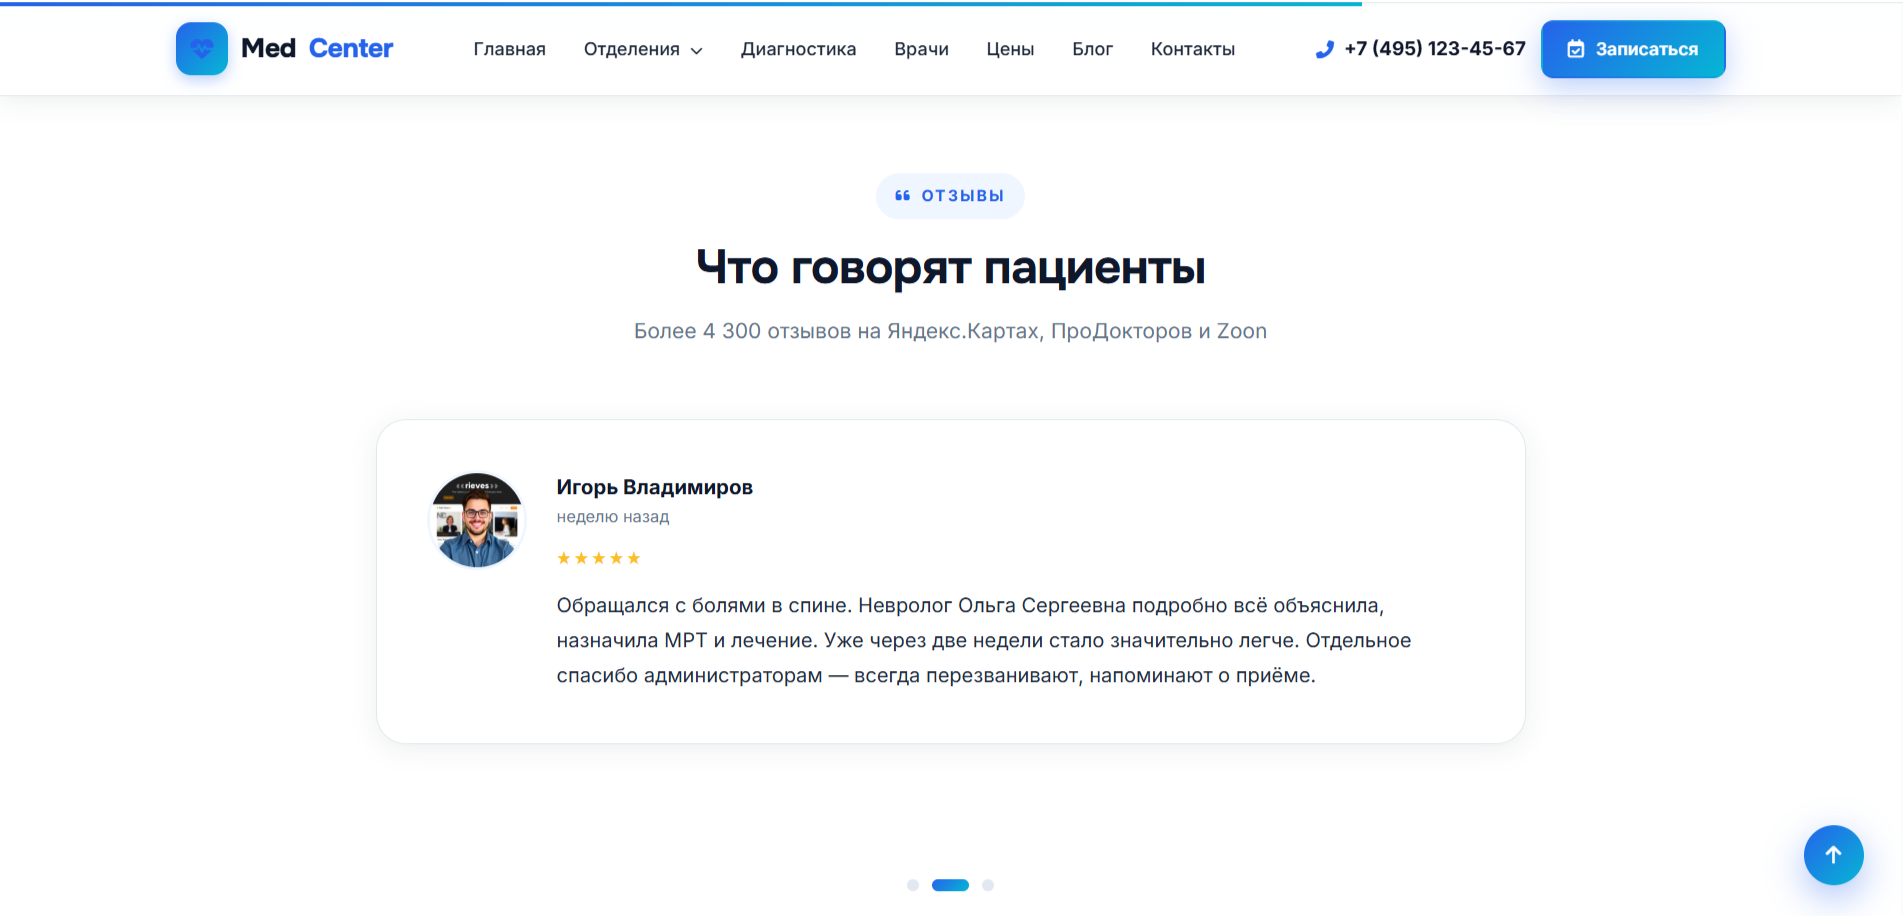Click the Med Center heart logo icon
The image size is (1903, 916).
tap(201, 49)
